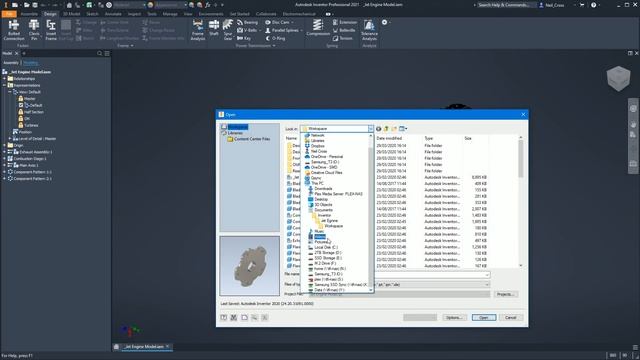Select the Belleville spring tool
The image size is (640, 360).
pos(344,30)
